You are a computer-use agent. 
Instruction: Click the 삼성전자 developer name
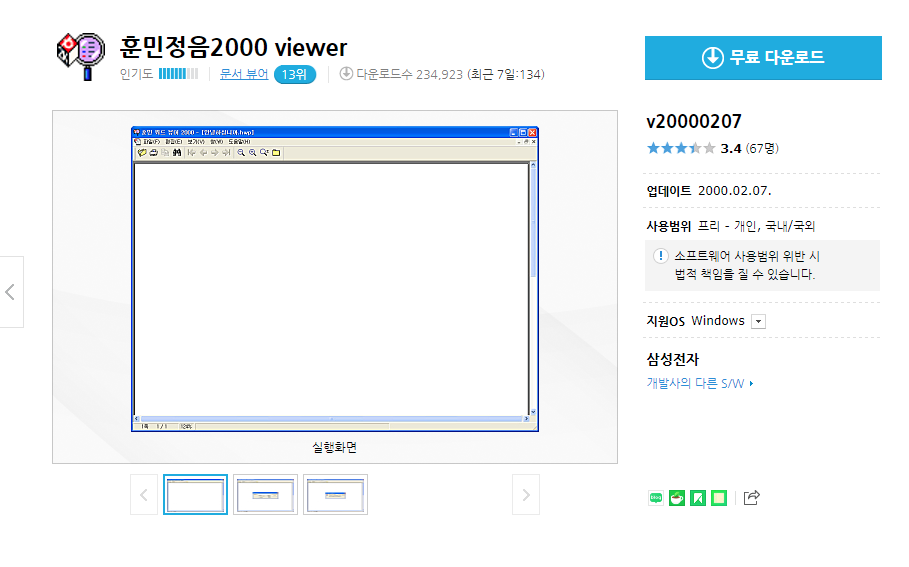(672, 359)
